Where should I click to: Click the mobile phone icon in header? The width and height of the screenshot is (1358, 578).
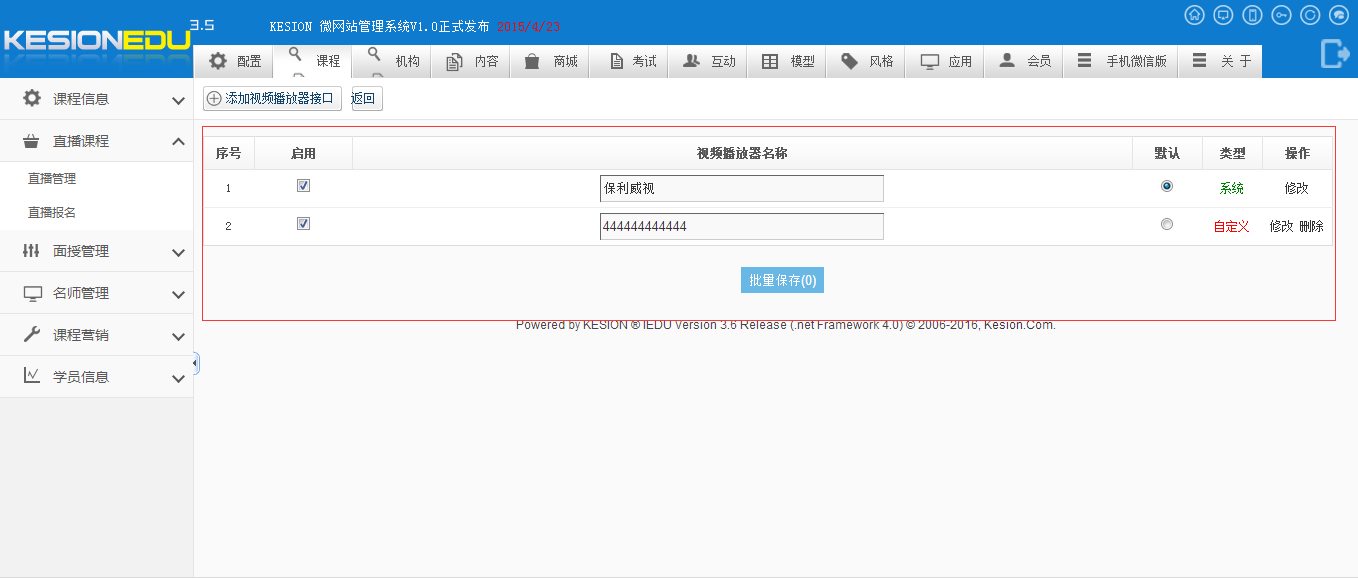tap(1252, 15)
